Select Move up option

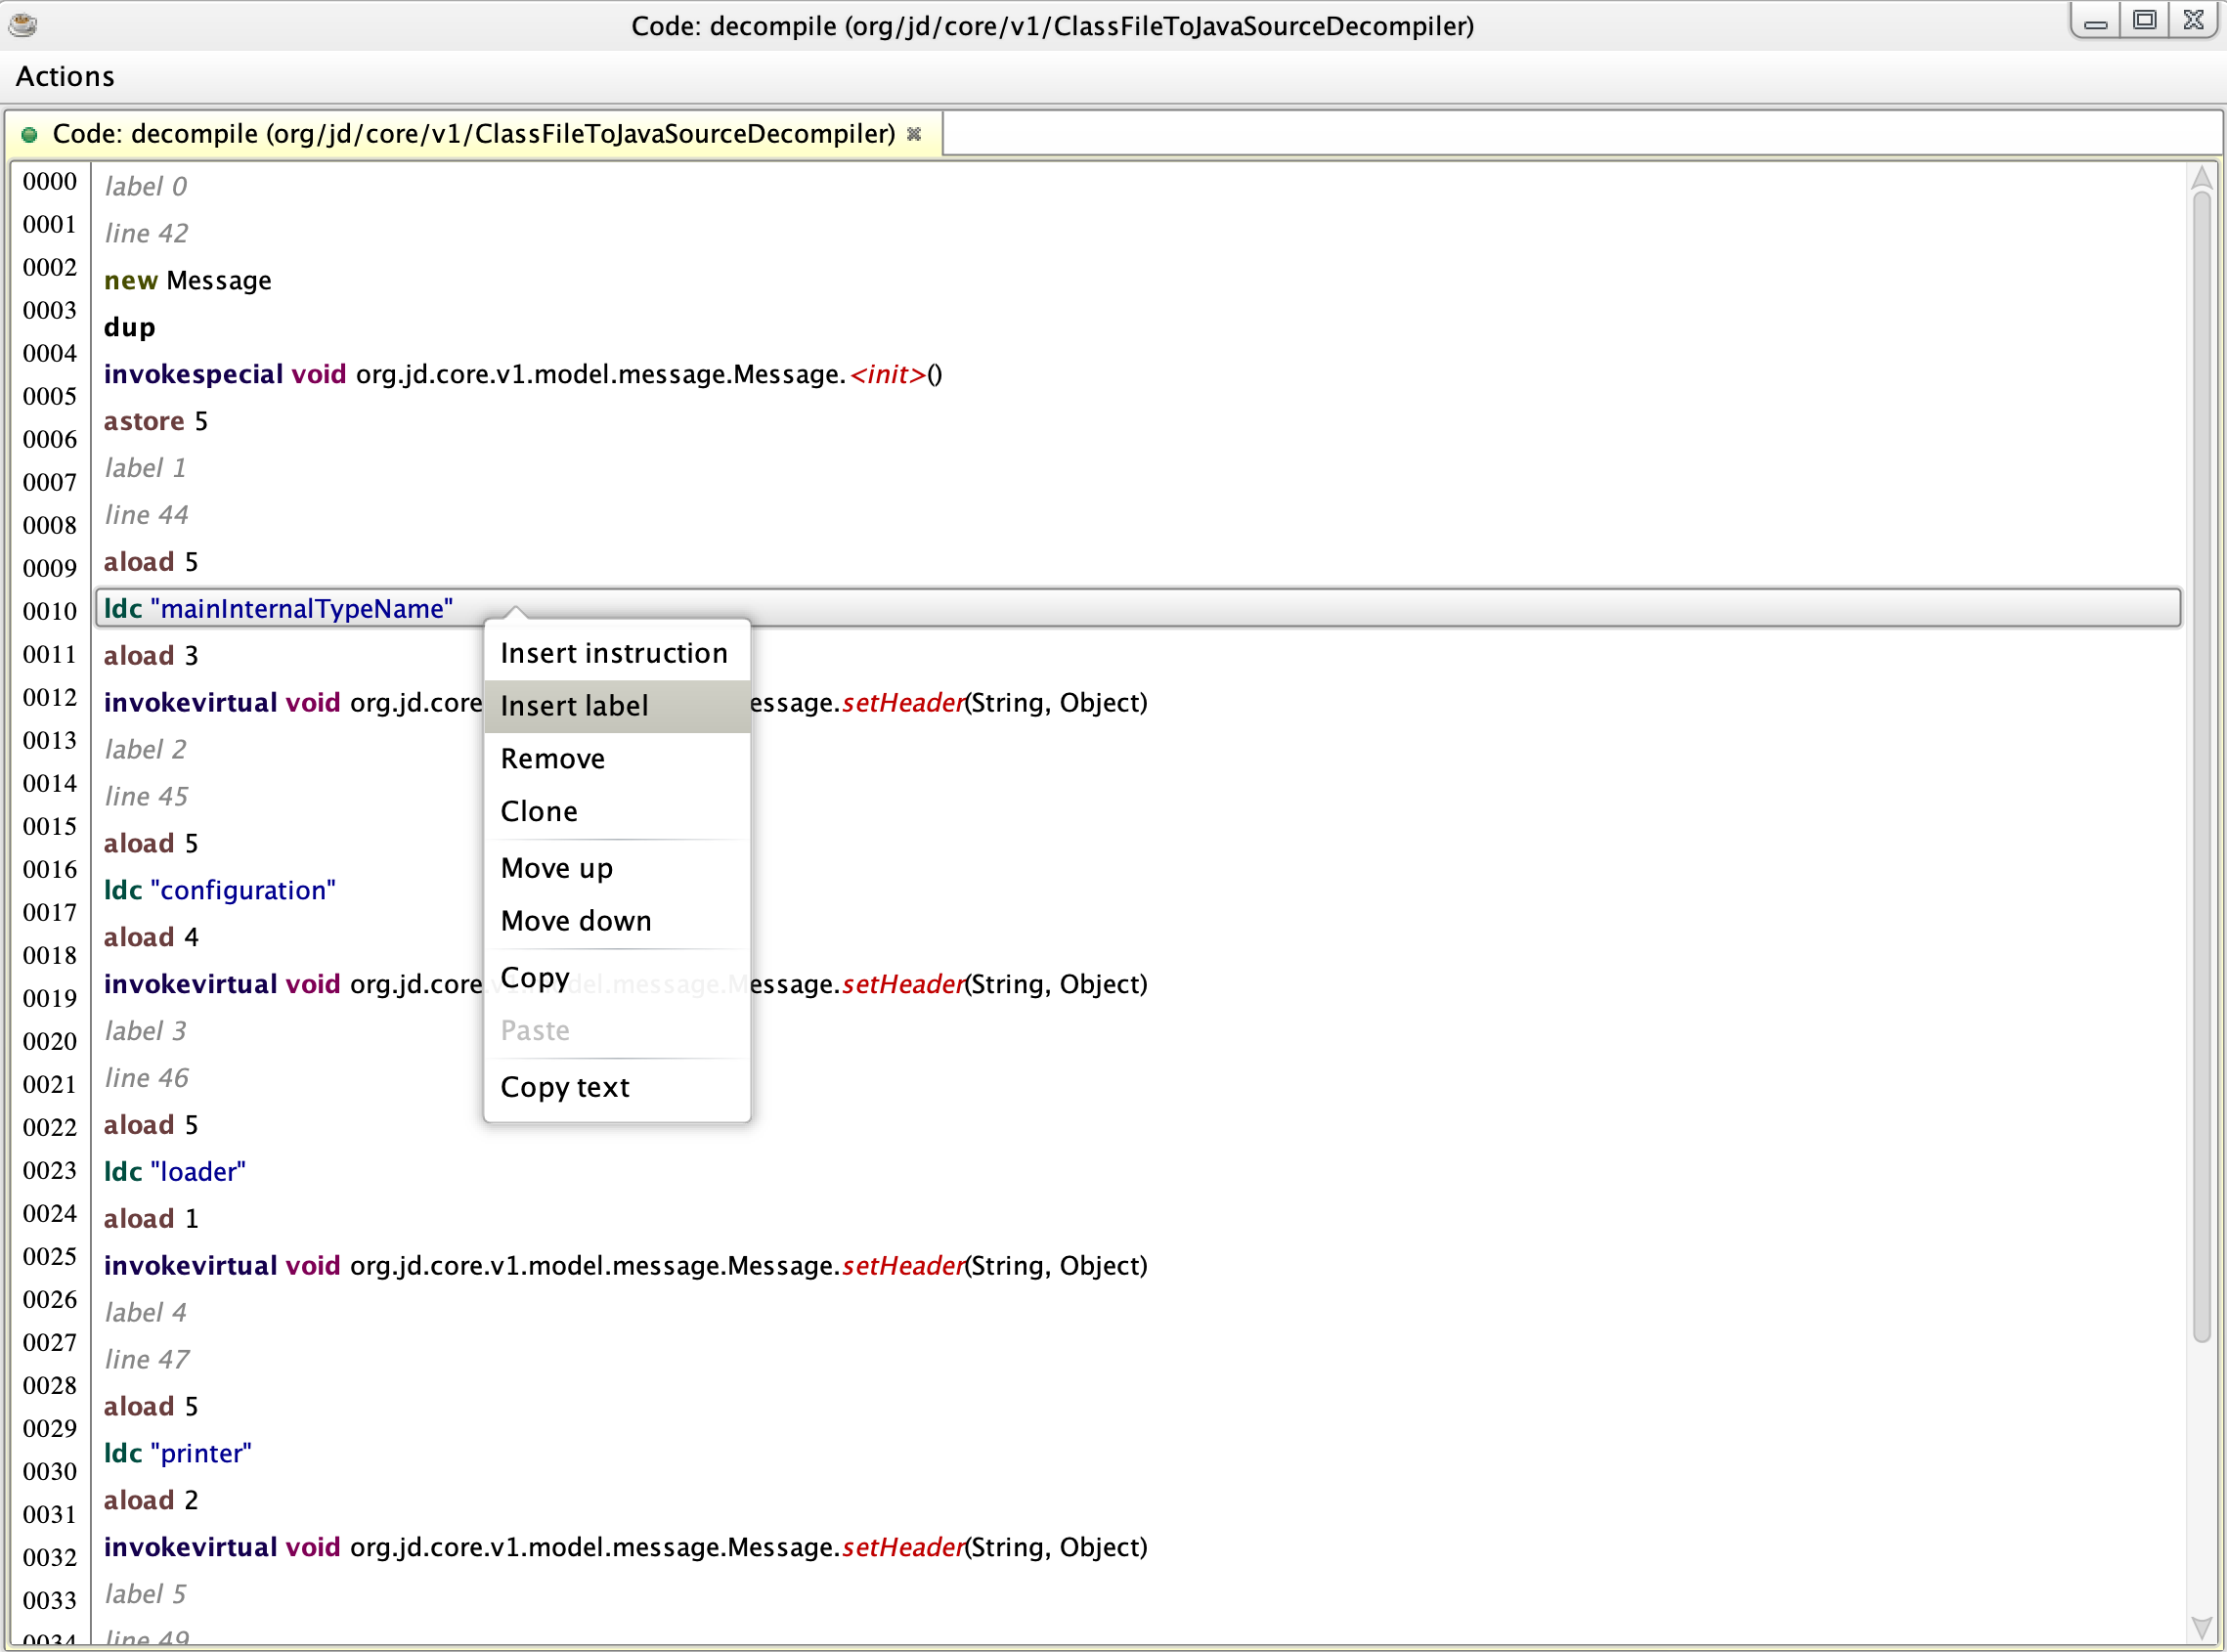(x=557, y=868)
